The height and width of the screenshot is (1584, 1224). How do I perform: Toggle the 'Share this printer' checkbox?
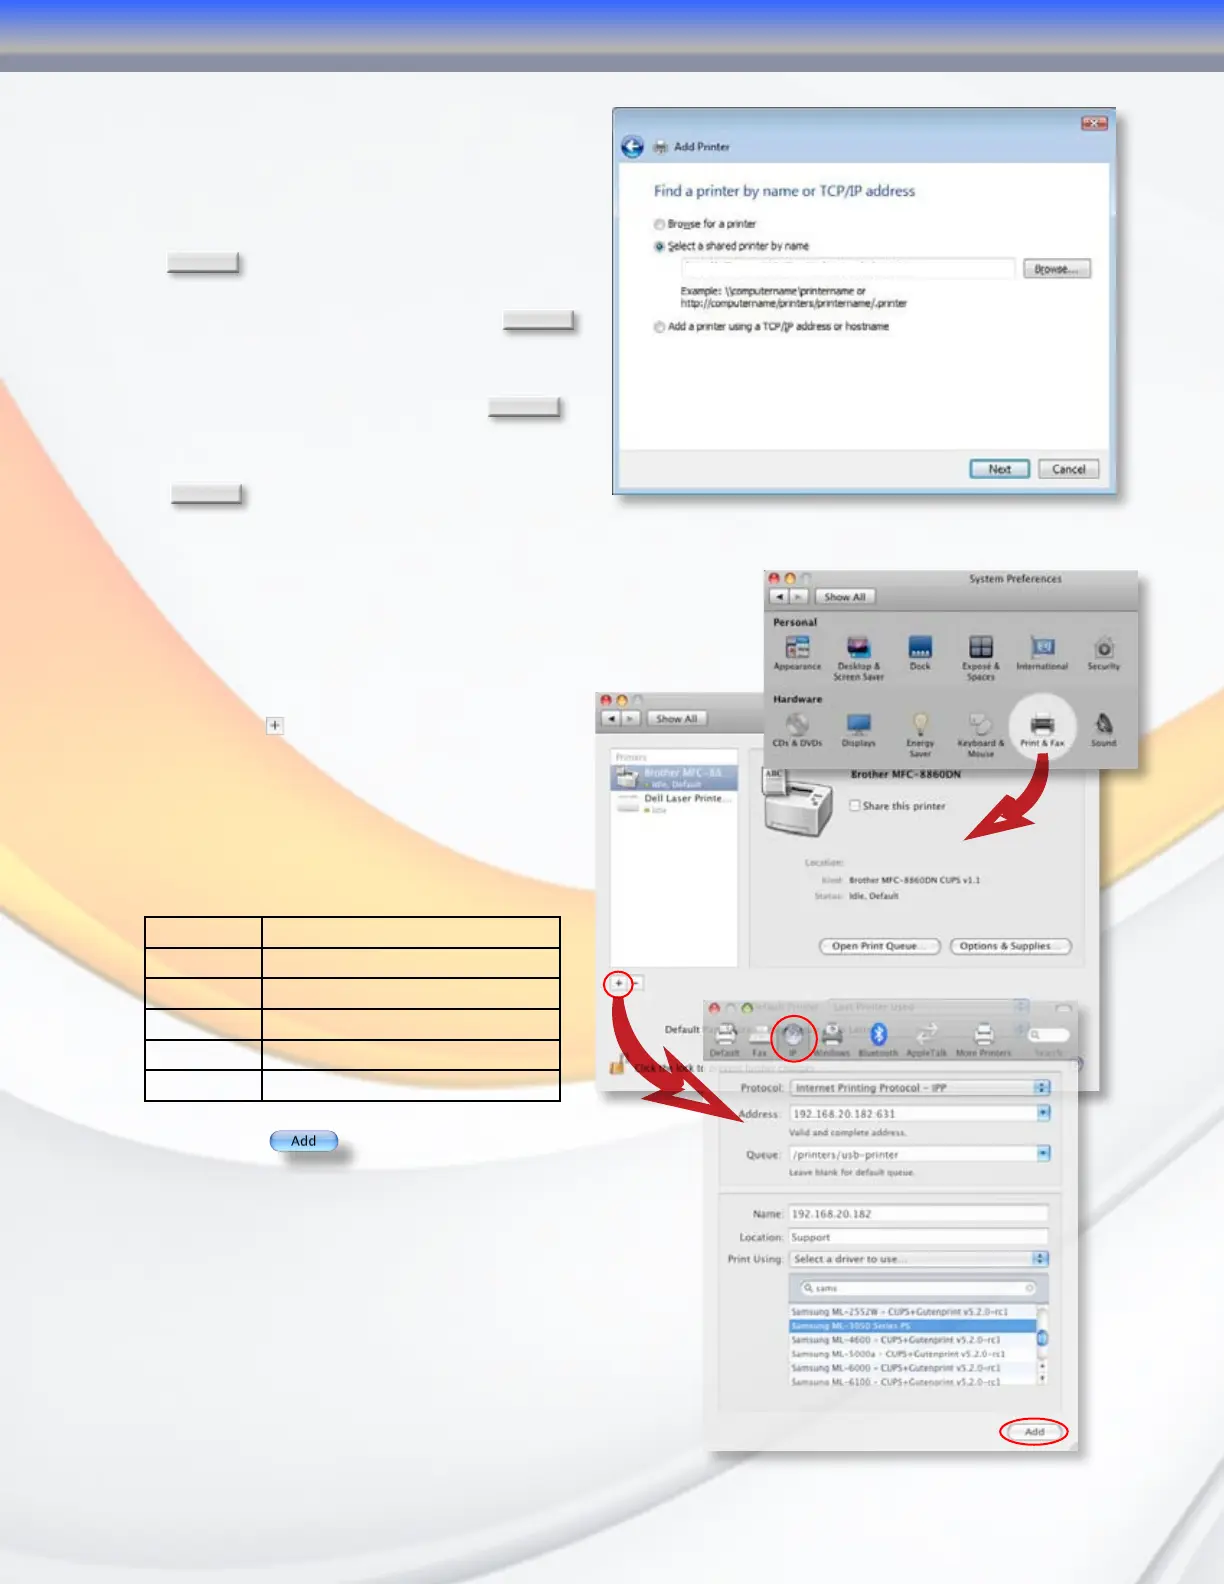[855, 805]
